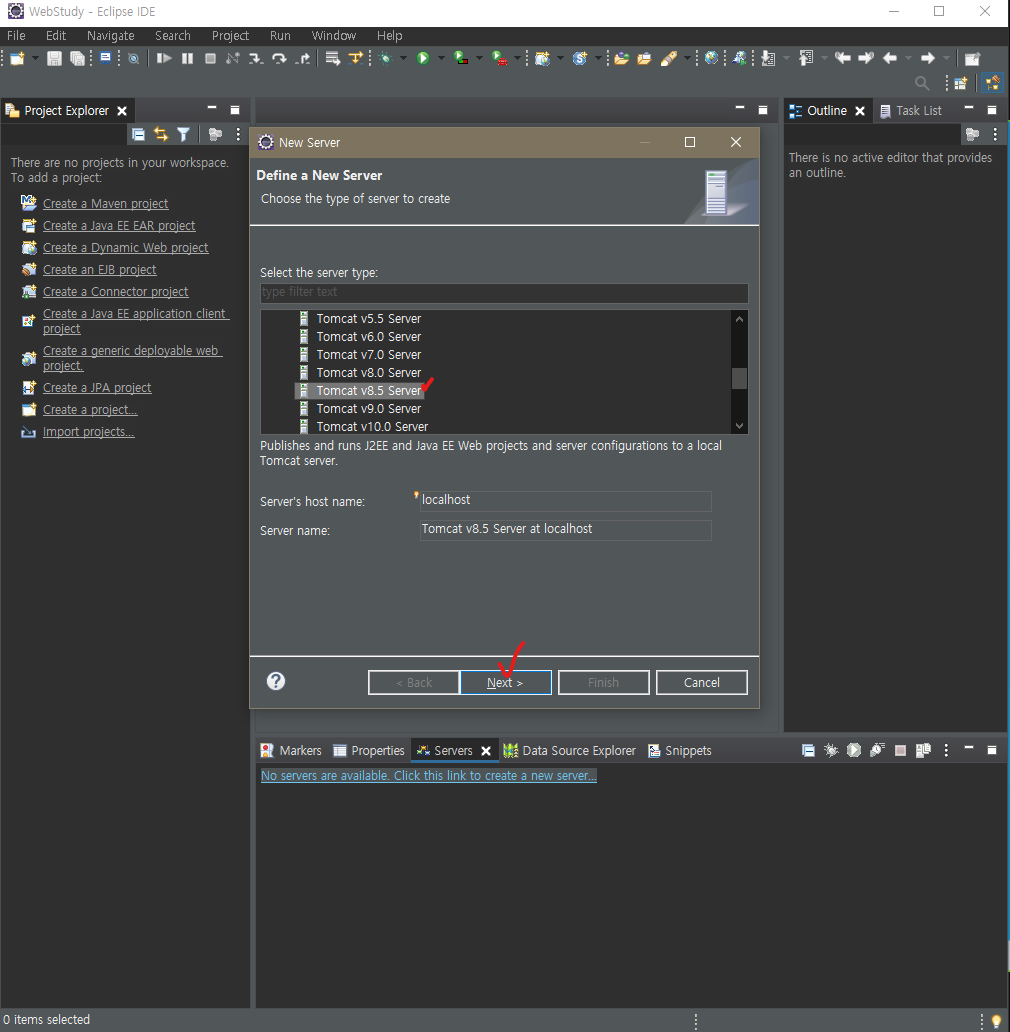This screenshot has width=1010, height=1032.
Task: Toggle Link with Editor in Project Explorer
Action: point(161,134)
